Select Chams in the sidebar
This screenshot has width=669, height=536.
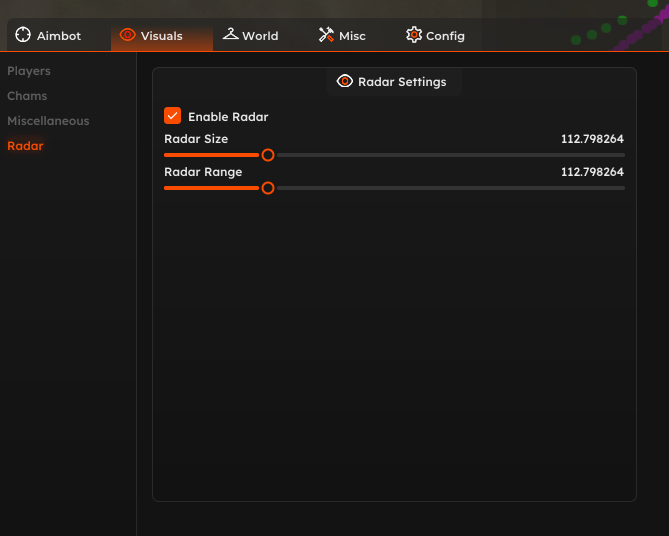tap(27, 96)
